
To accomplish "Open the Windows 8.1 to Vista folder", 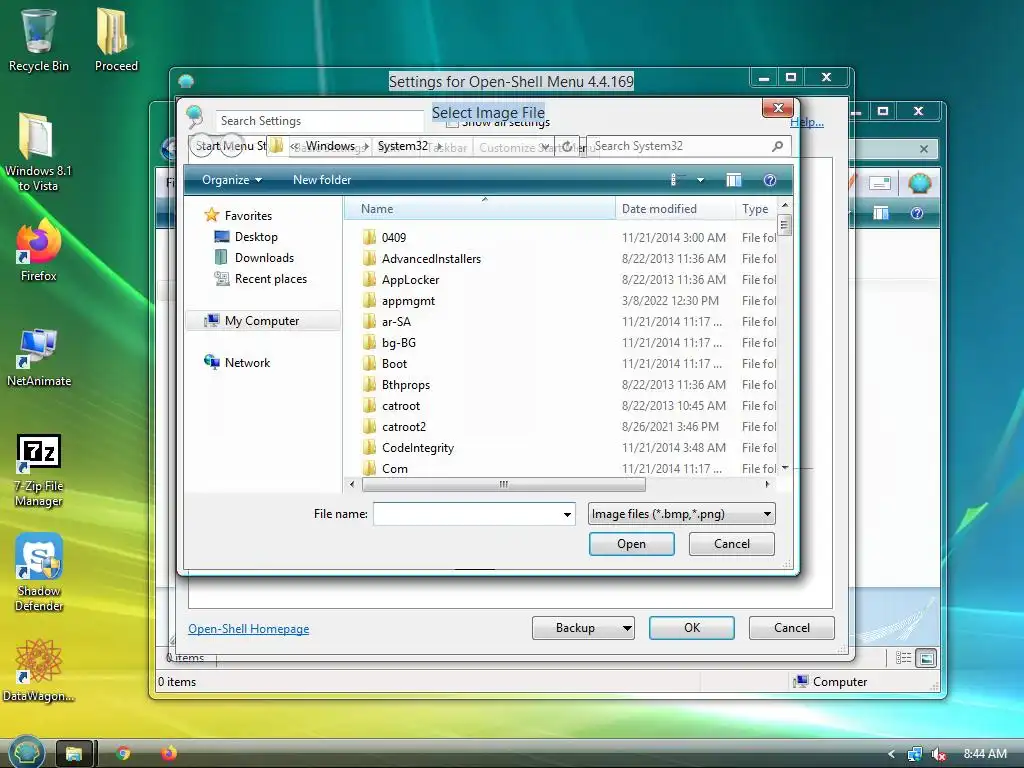I will 38,152.
